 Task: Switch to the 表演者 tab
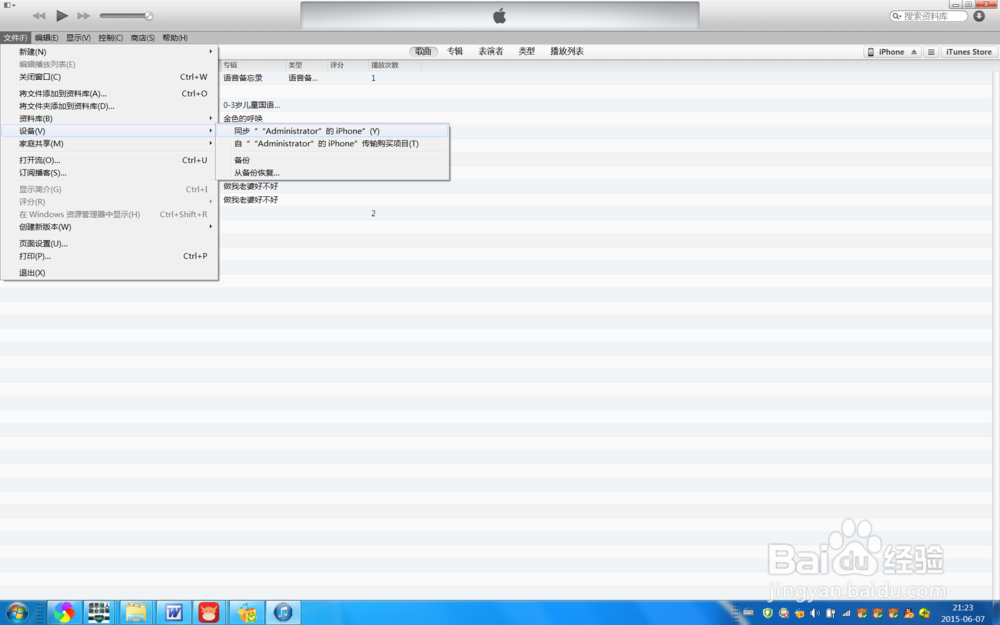click(x=491, y=51)
